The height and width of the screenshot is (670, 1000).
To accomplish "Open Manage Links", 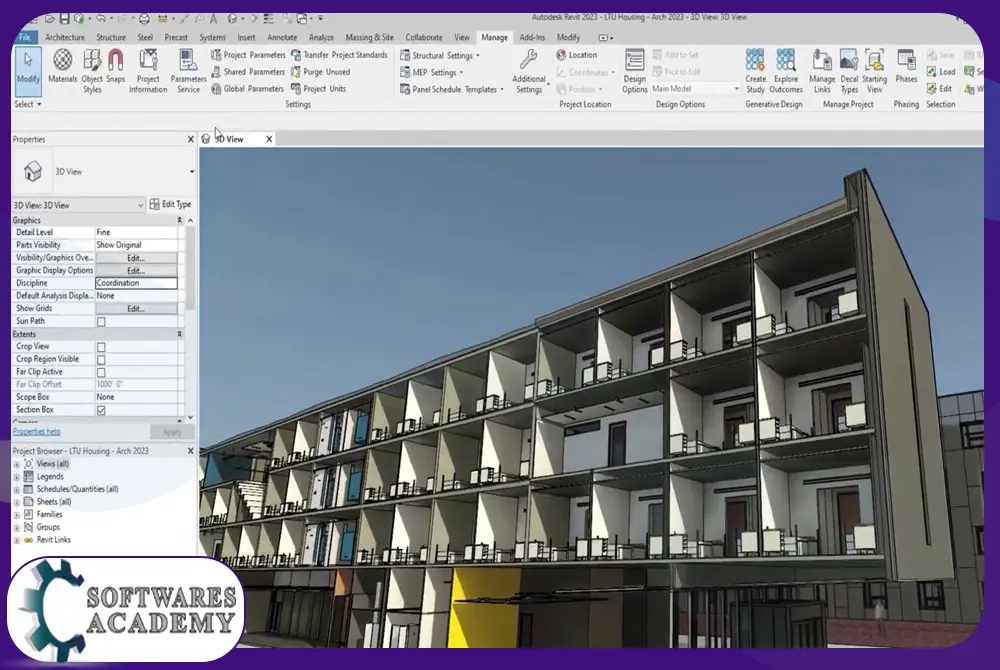I will (x=822, y=71).
